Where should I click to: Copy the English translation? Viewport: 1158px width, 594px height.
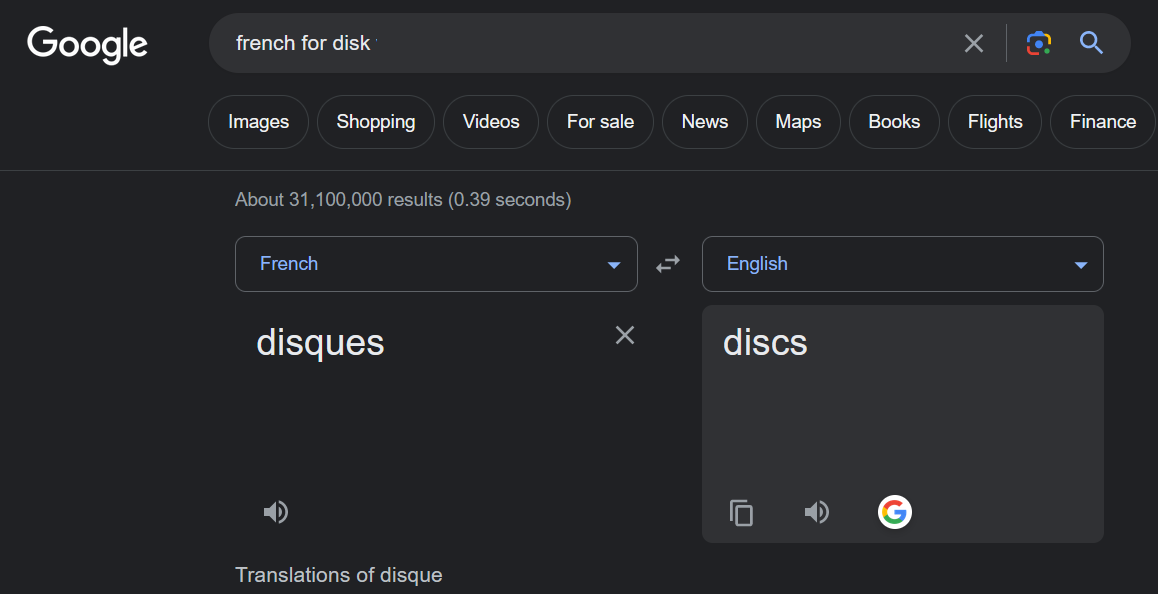[741, 512]
